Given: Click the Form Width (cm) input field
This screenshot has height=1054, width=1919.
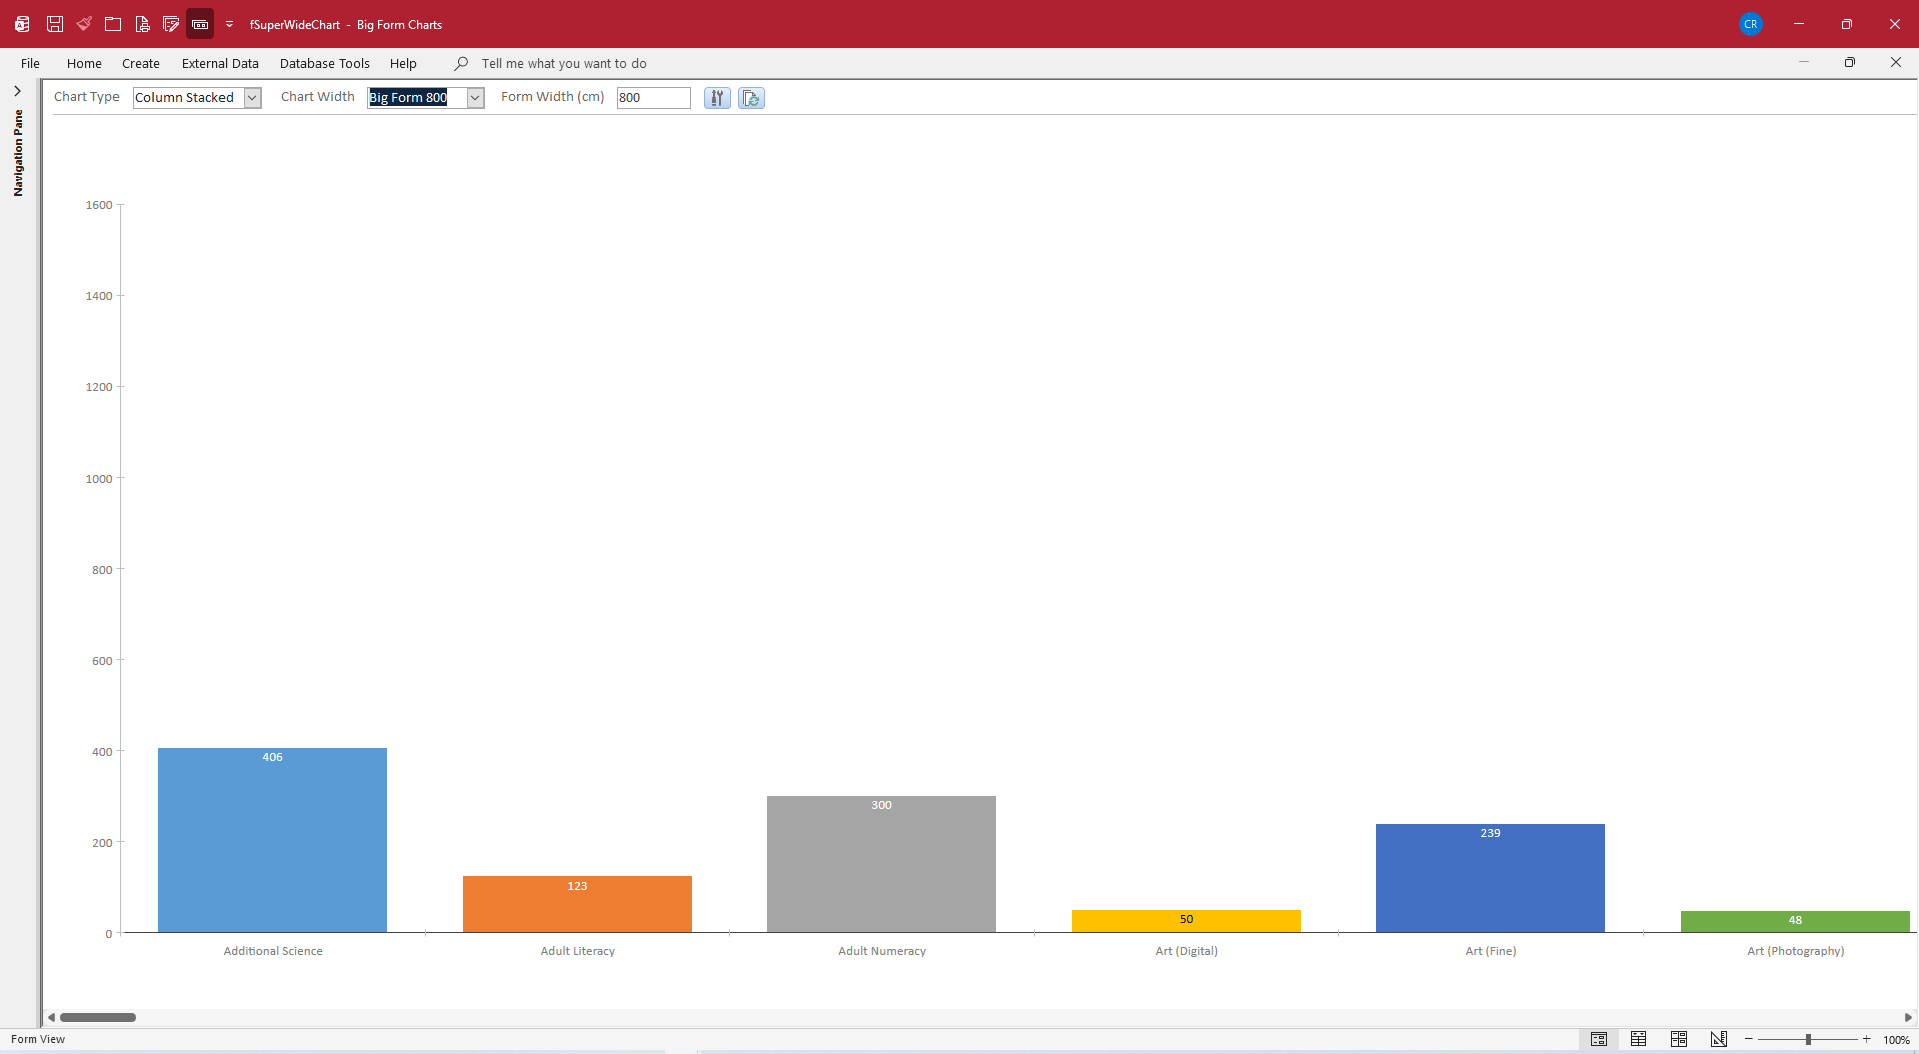Looking at the screenshot, I should (653, 97).
